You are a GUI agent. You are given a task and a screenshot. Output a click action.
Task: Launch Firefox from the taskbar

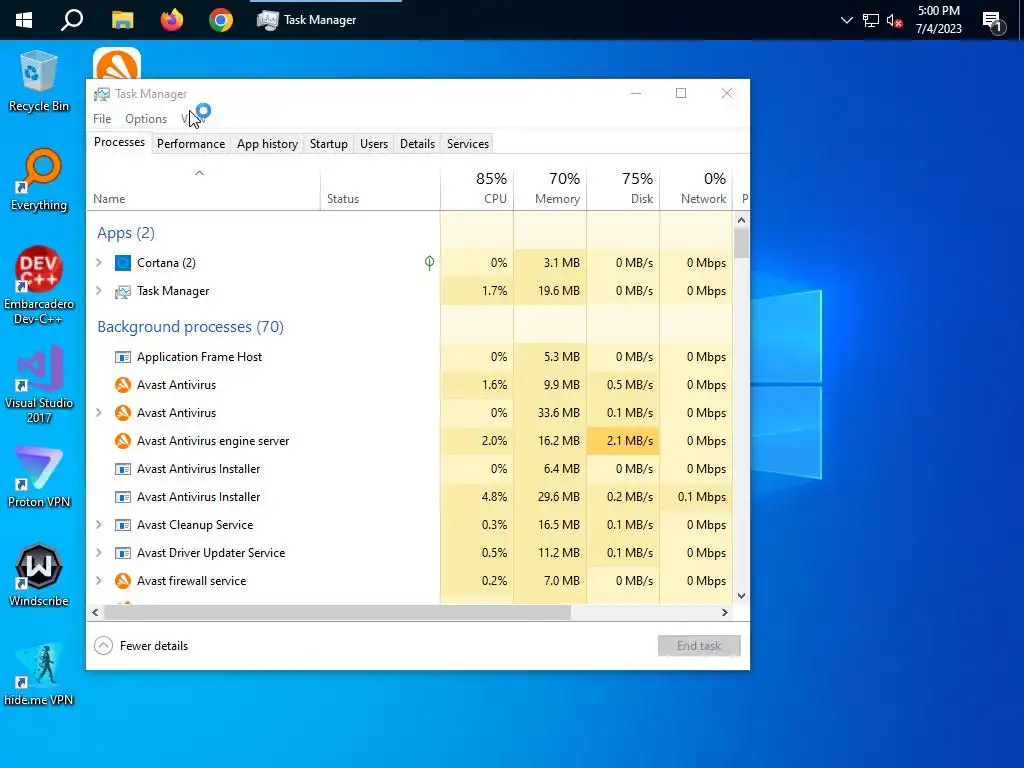click(172, 20)
